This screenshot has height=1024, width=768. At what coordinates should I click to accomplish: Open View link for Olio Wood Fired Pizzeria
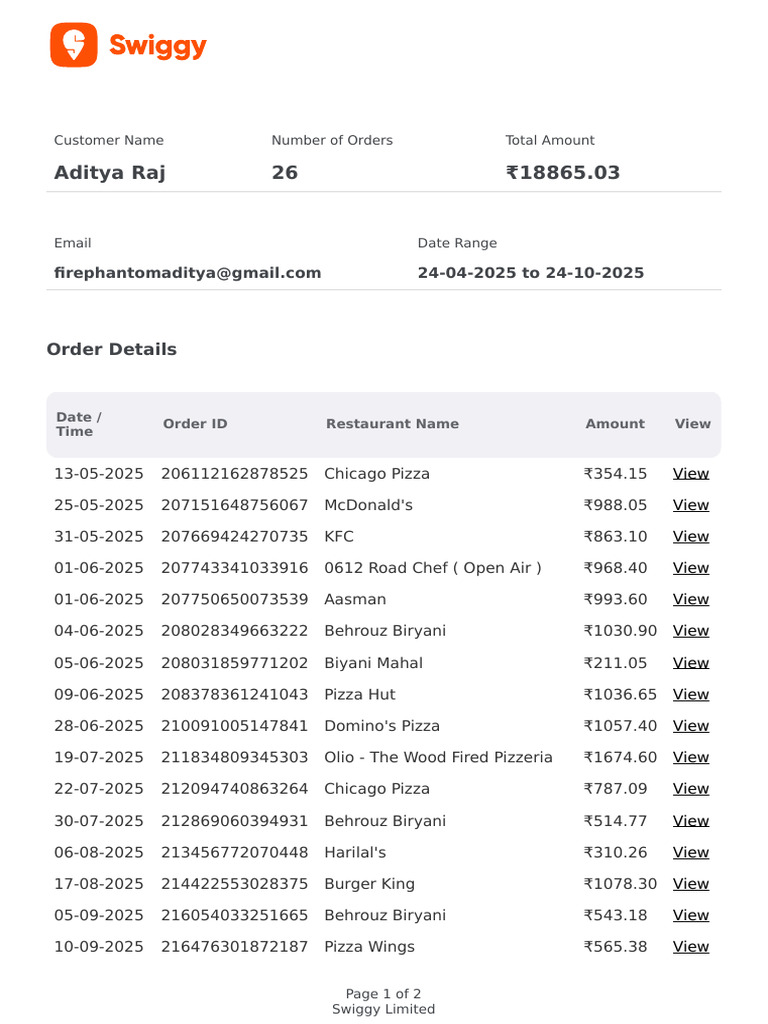691,757
